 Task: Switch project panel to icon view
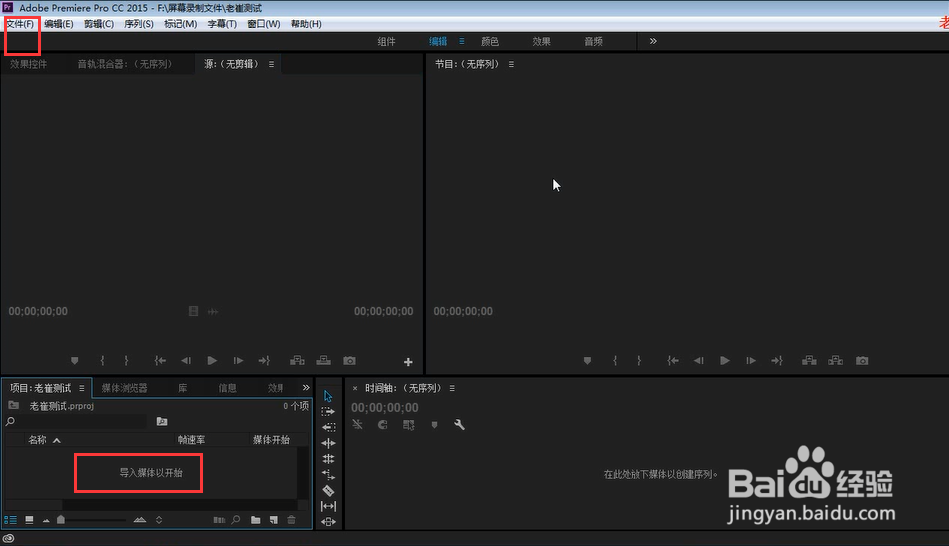[29, 520]
